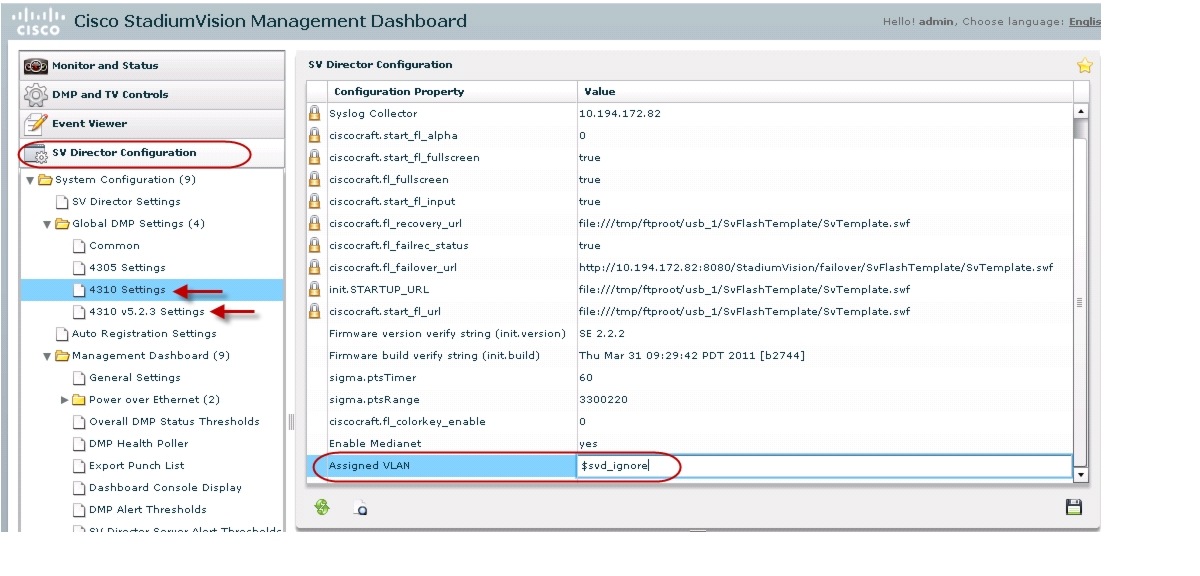
Task: Click the Syslog Collector value 10.194.172.82
Action: tap(620, 114)
